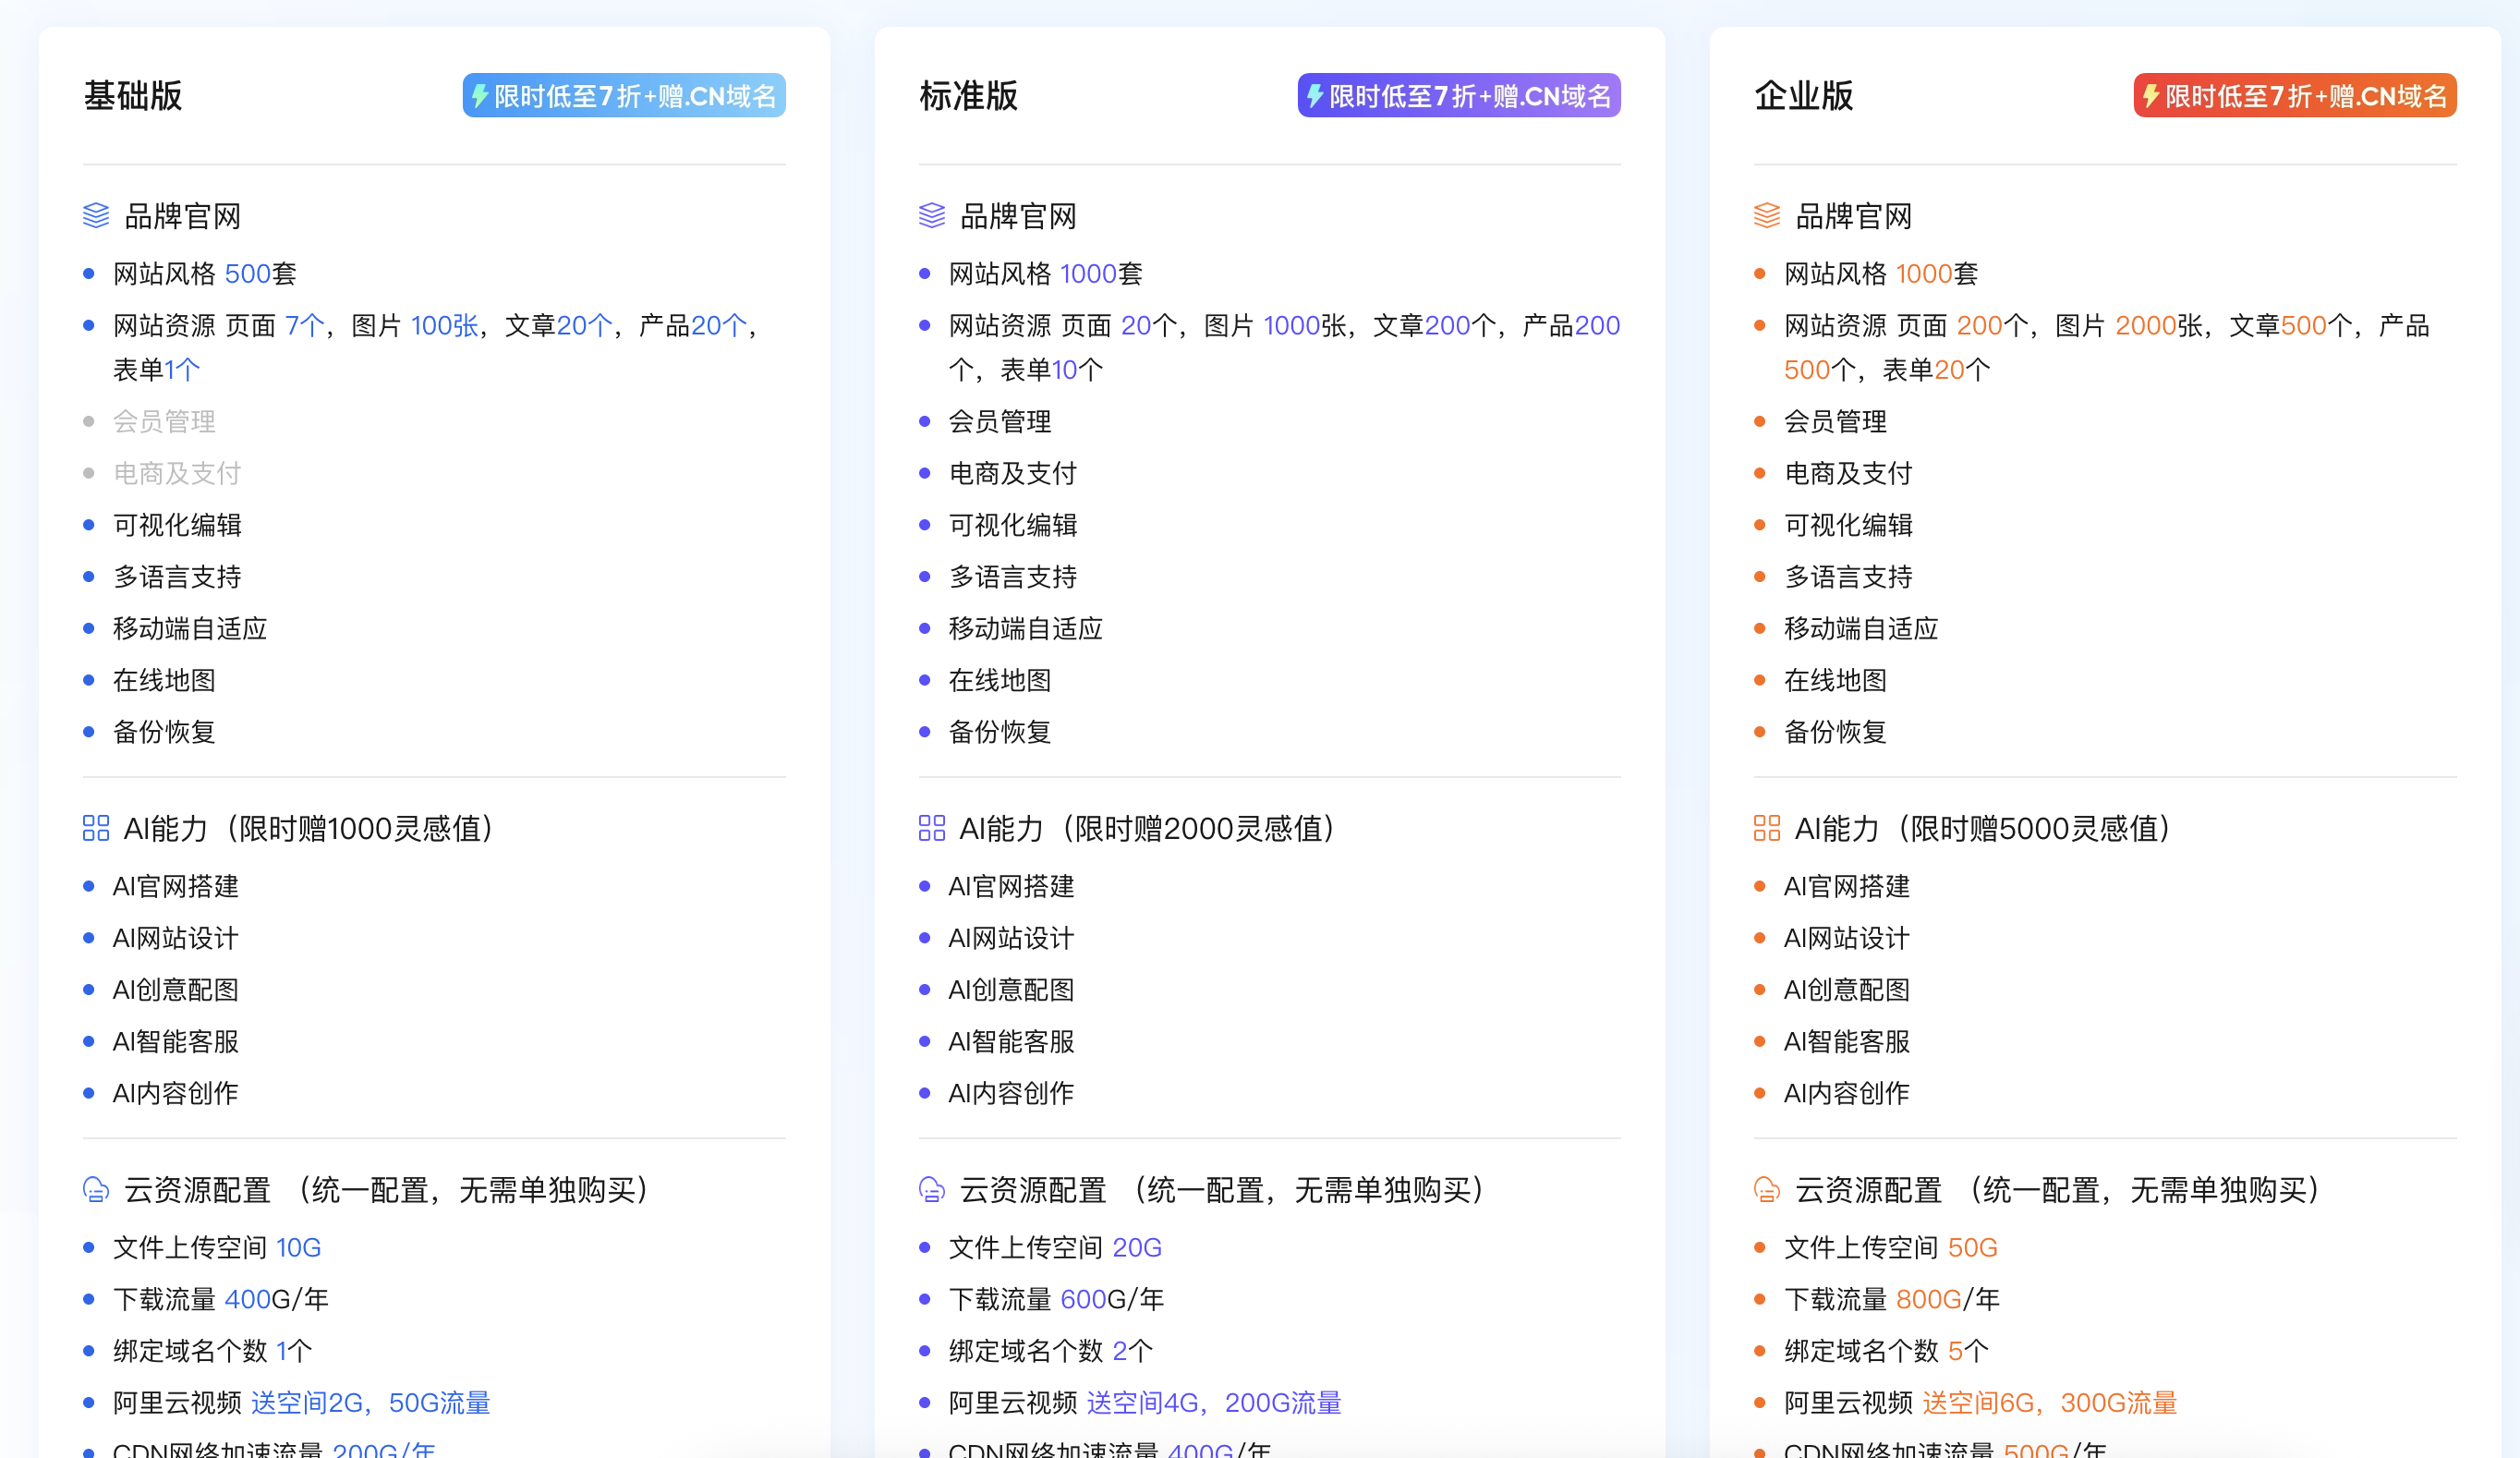This screenshot has height=1458, width=2520.
Task: Click the 送空间4G，200G流量 link in 标准版
Action: [x=1213, y=1402]
